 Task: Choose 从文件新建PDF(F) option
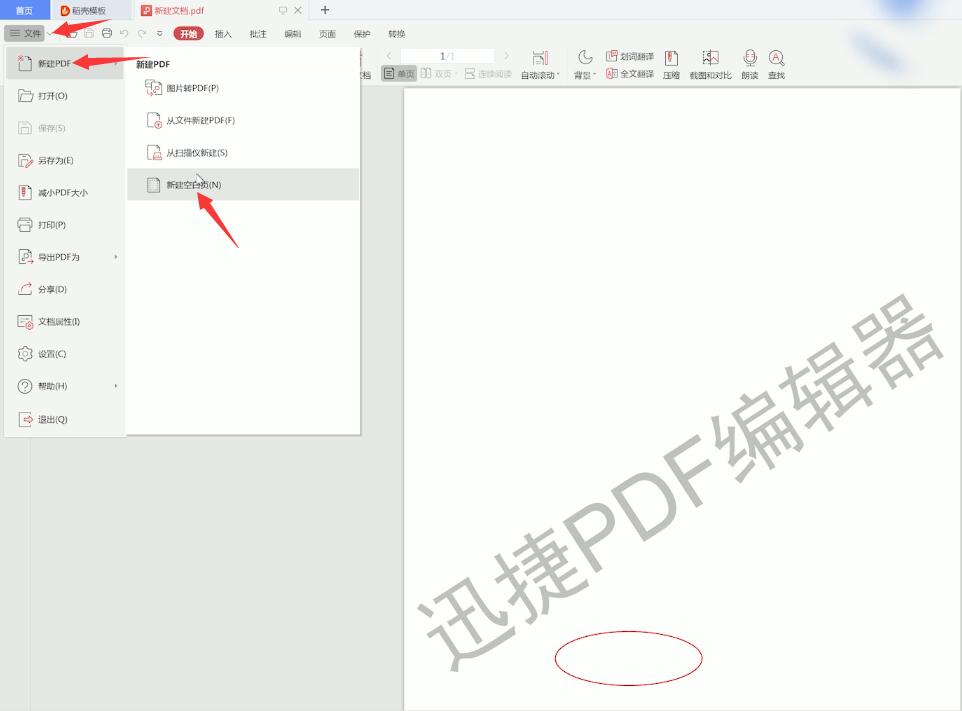tap(243, 120)
